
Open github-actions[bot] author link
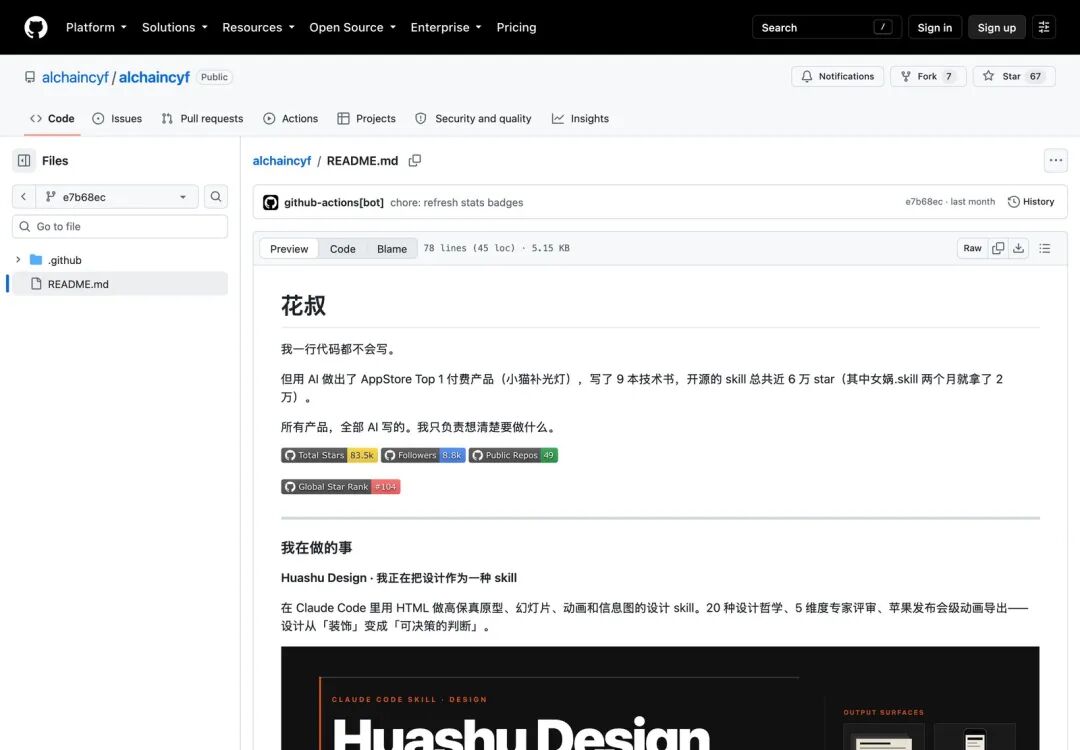pos(334,202)
